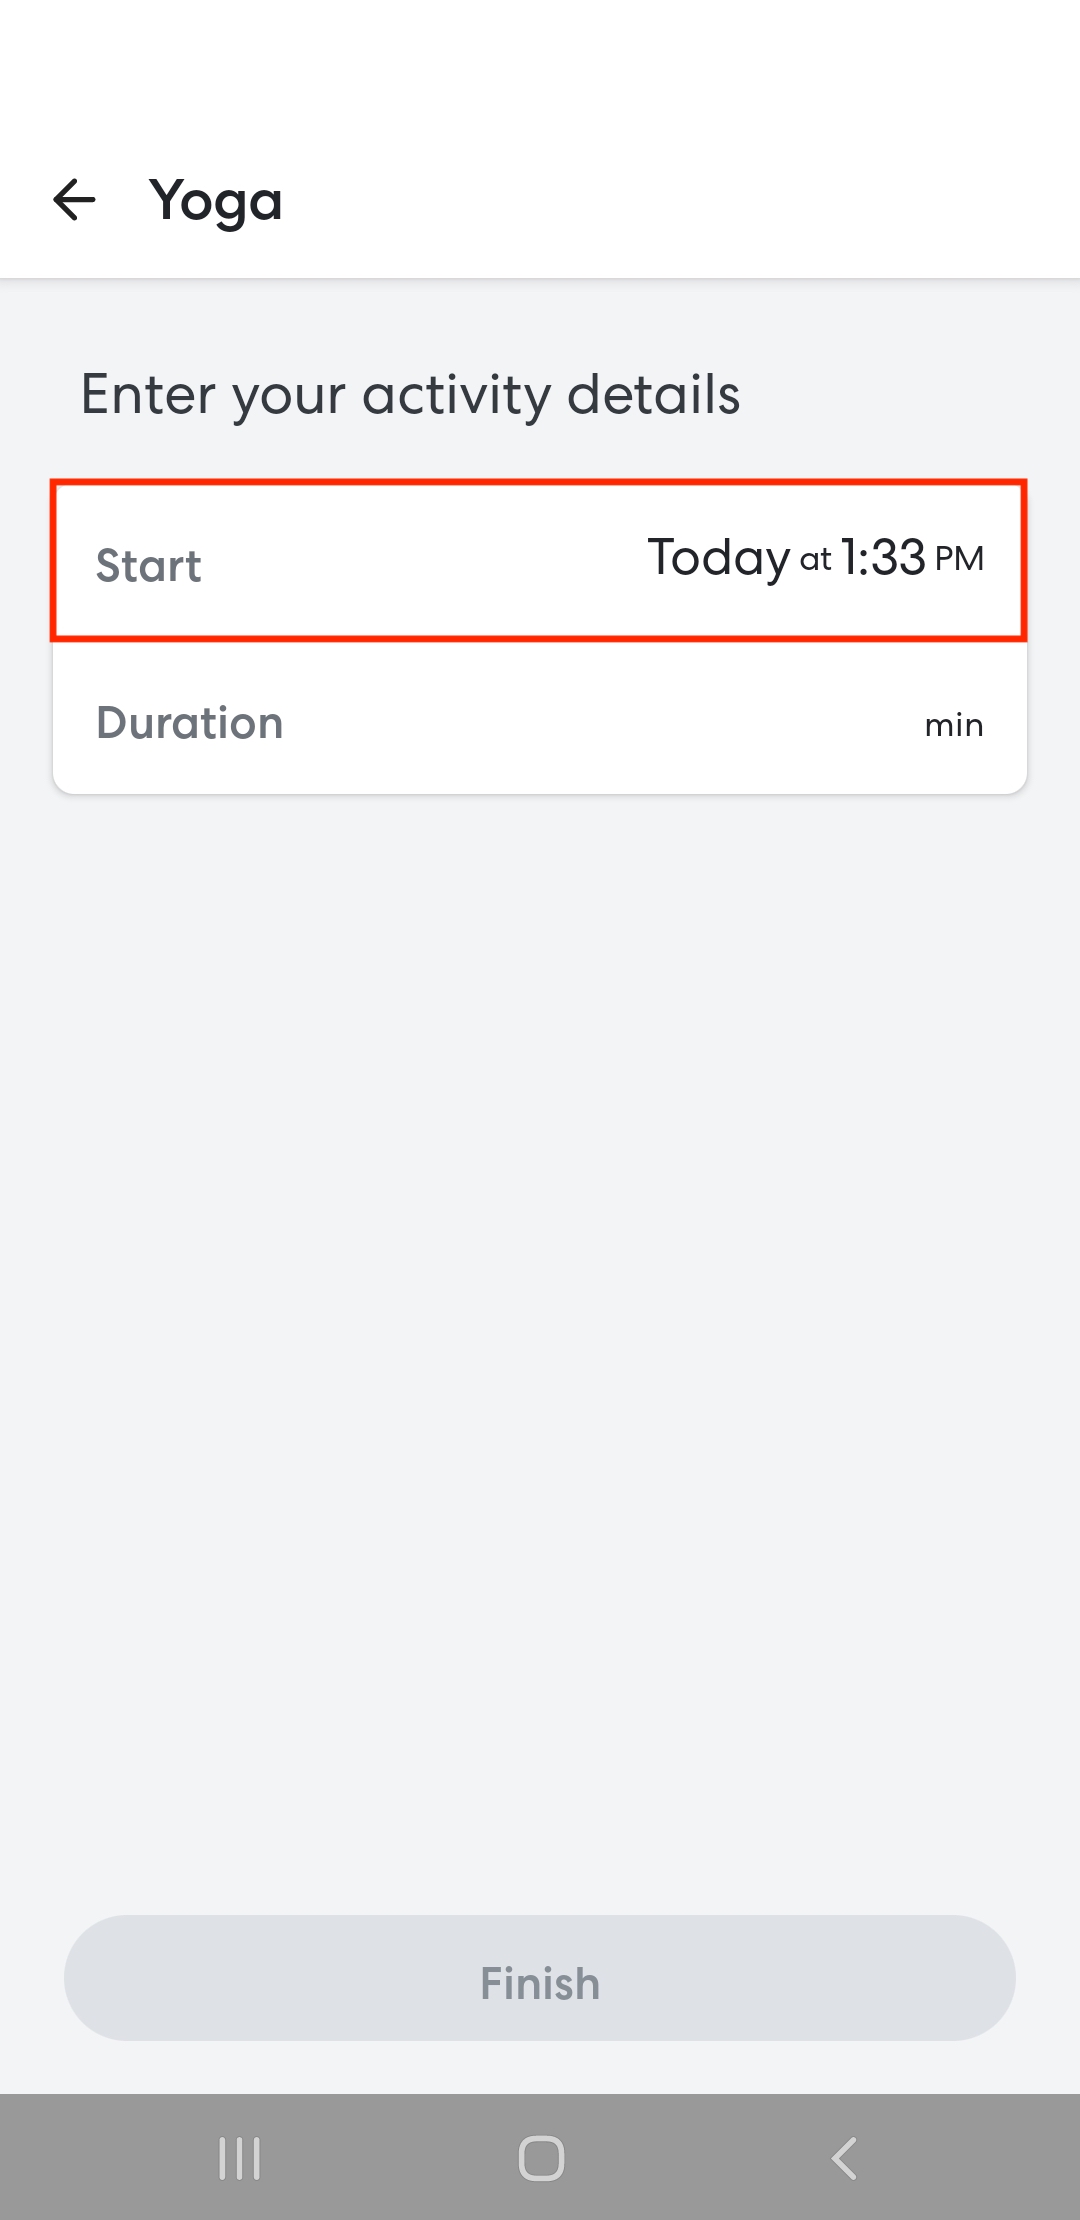Viewport: 1080px width, 2220px height.
Task: Tap the 'Enter your activity details' heading
Action: point(410,394)
